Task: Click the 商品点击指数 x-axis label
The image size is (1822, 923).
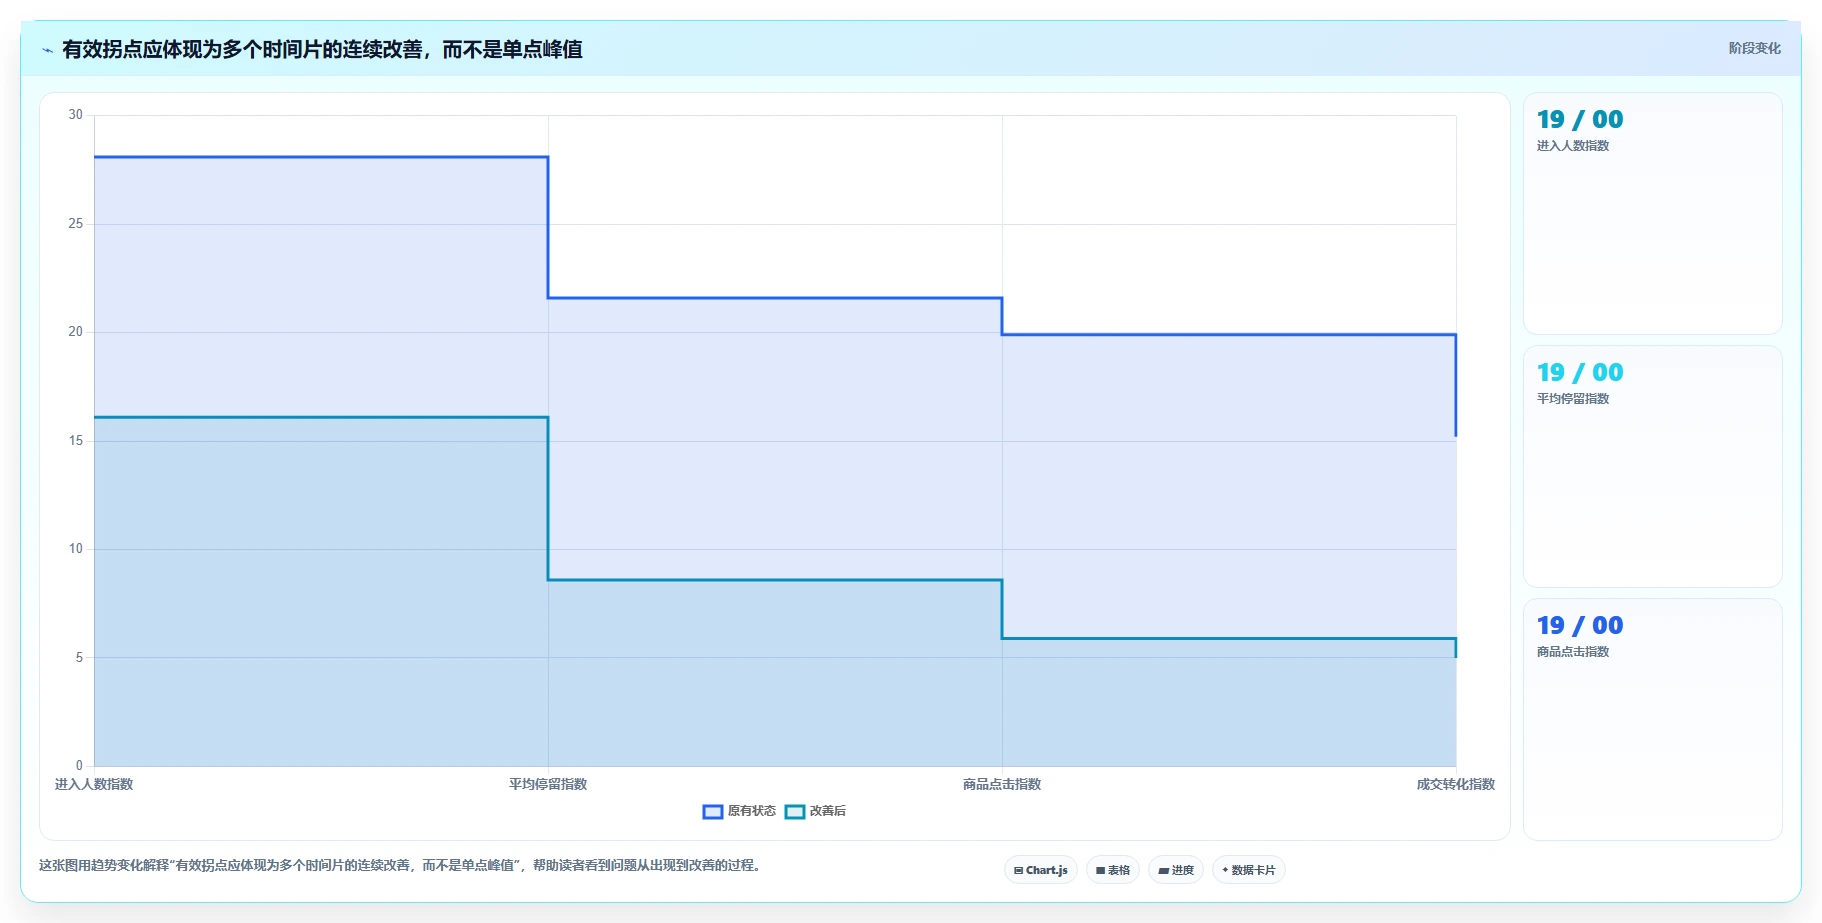Action: 1002,784
